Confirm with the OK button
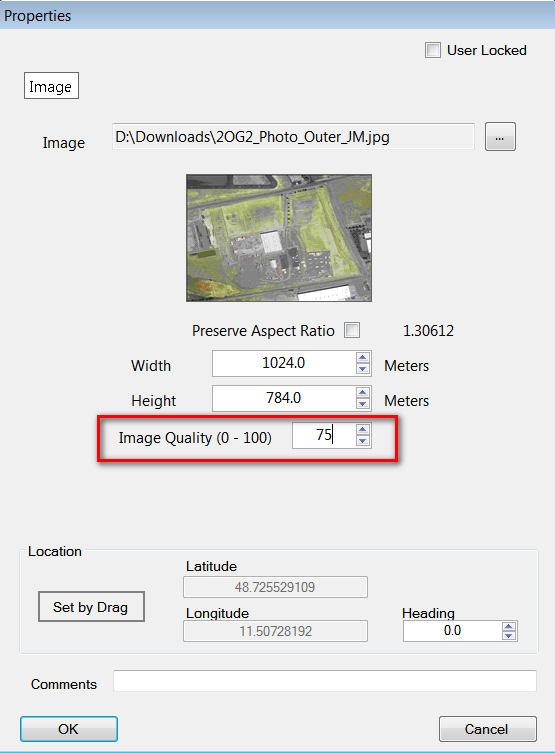Image resolution: width=555 pixels, height=753 pixels. 69,729
